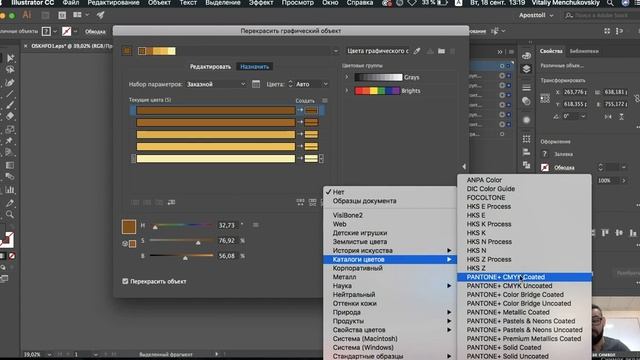Open the Цвета Авто dropdown

[312, 84]
